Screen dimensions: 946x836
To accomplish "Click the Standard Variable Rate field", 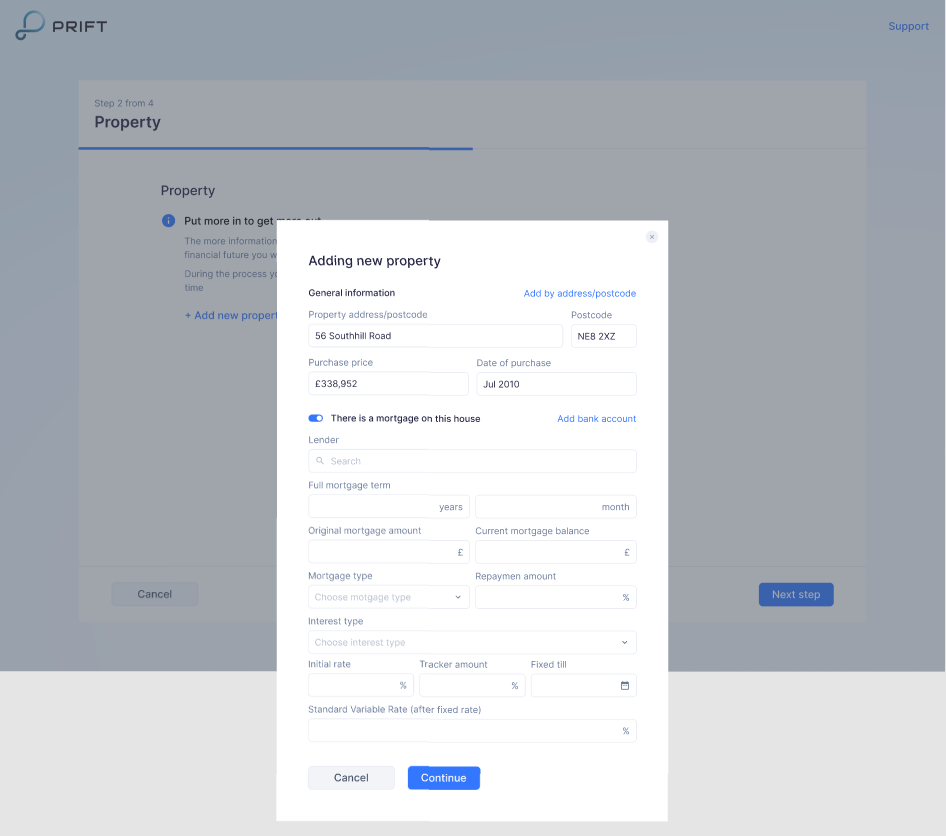I will (472, 730).
